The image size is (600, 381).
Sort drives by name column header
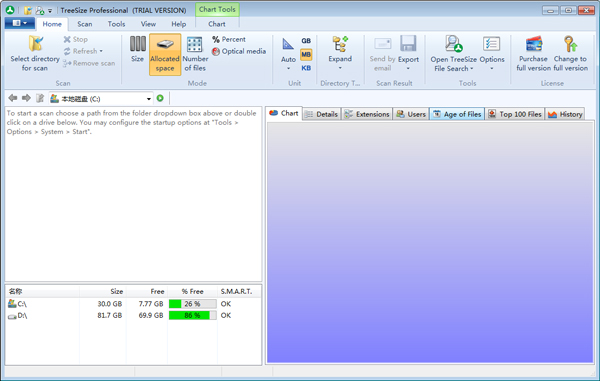42,291
